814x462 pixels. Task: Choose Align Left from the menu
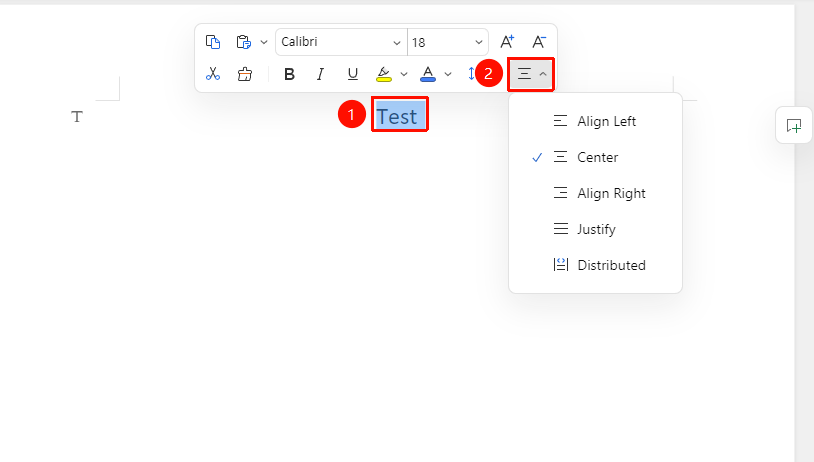coord(595,121)
